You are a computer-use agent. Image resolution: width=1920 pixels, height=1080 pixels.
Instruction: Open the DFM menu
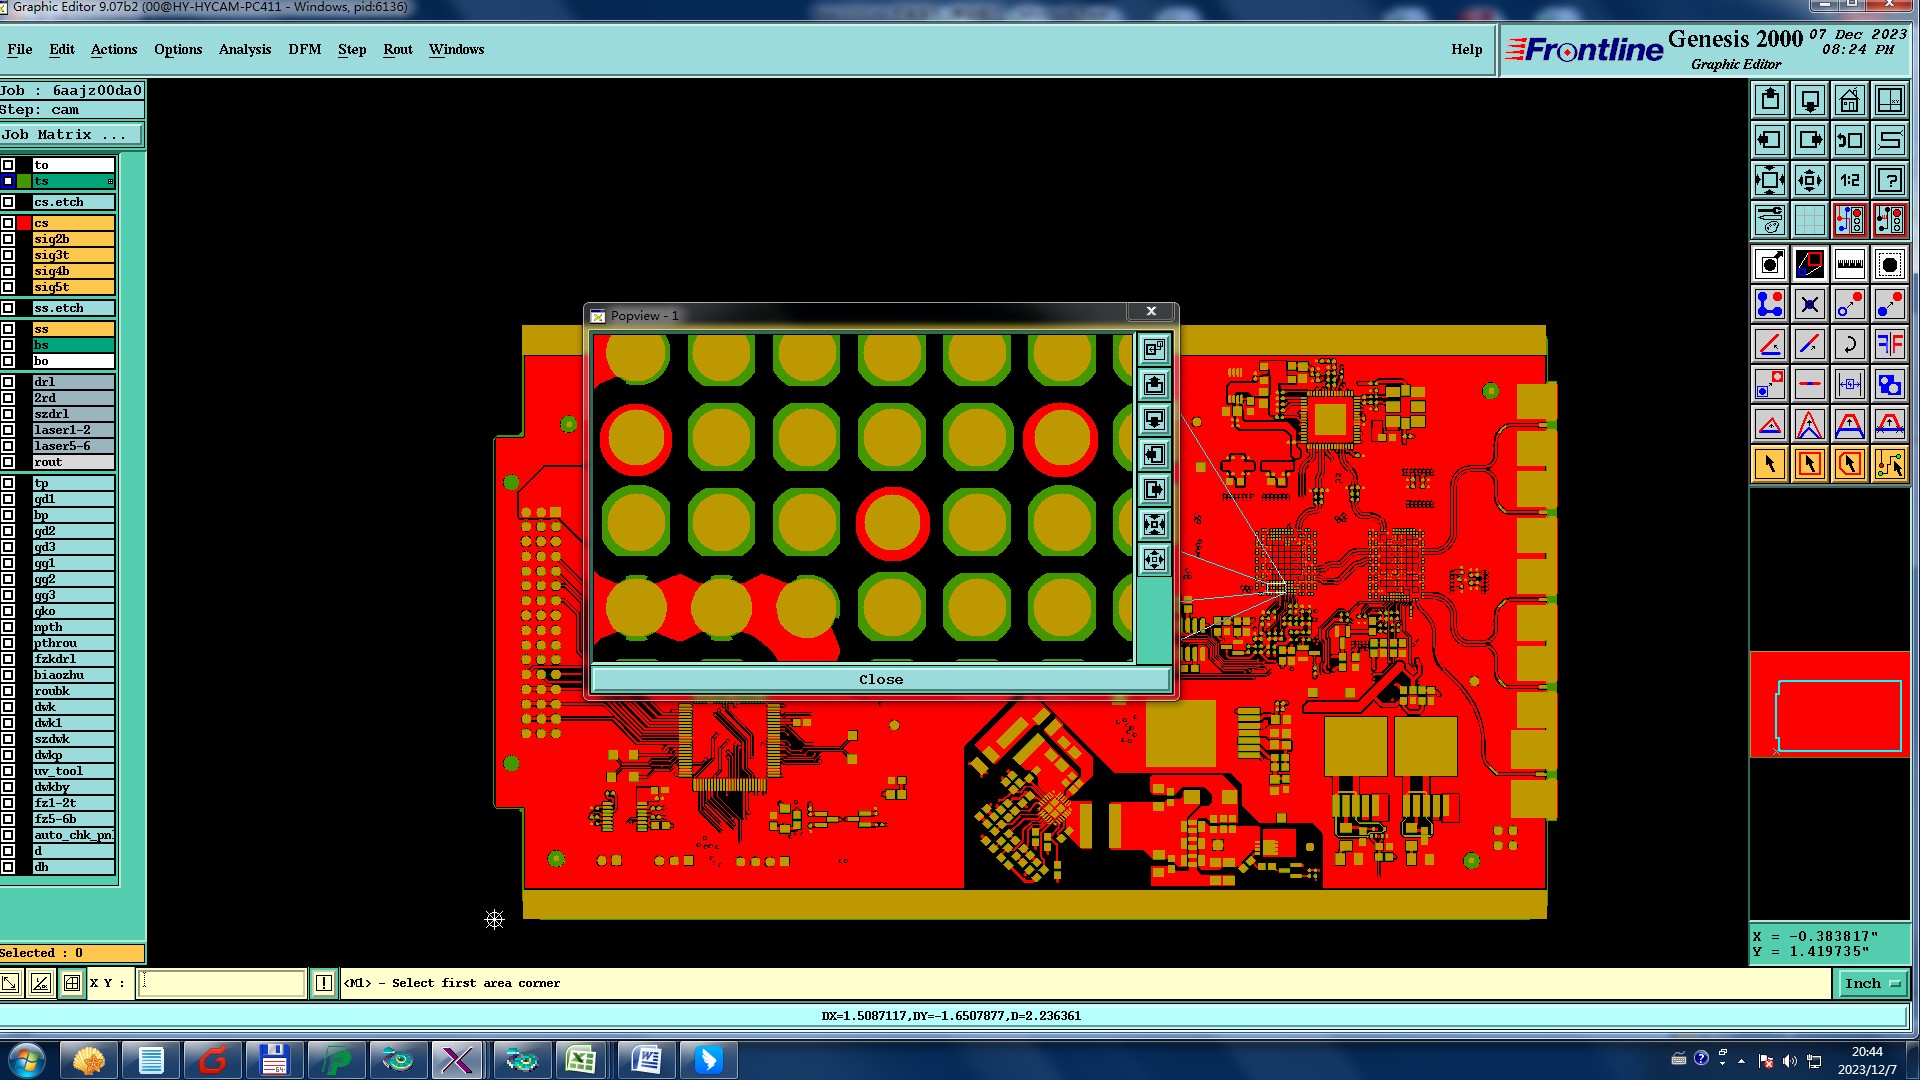[304, 49]
